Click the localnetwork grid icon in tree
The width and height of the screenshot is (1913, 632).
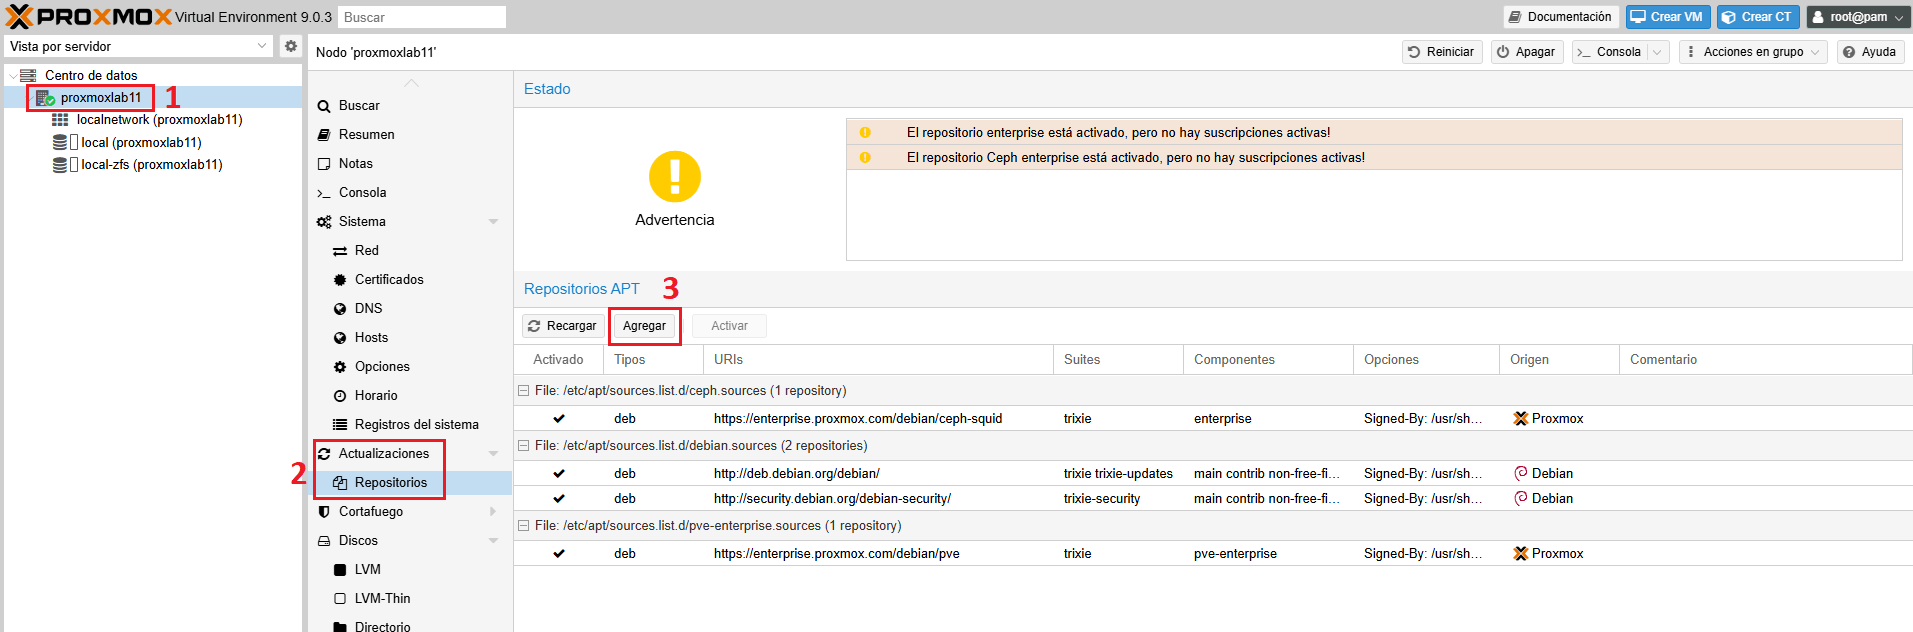coord(60,120)
